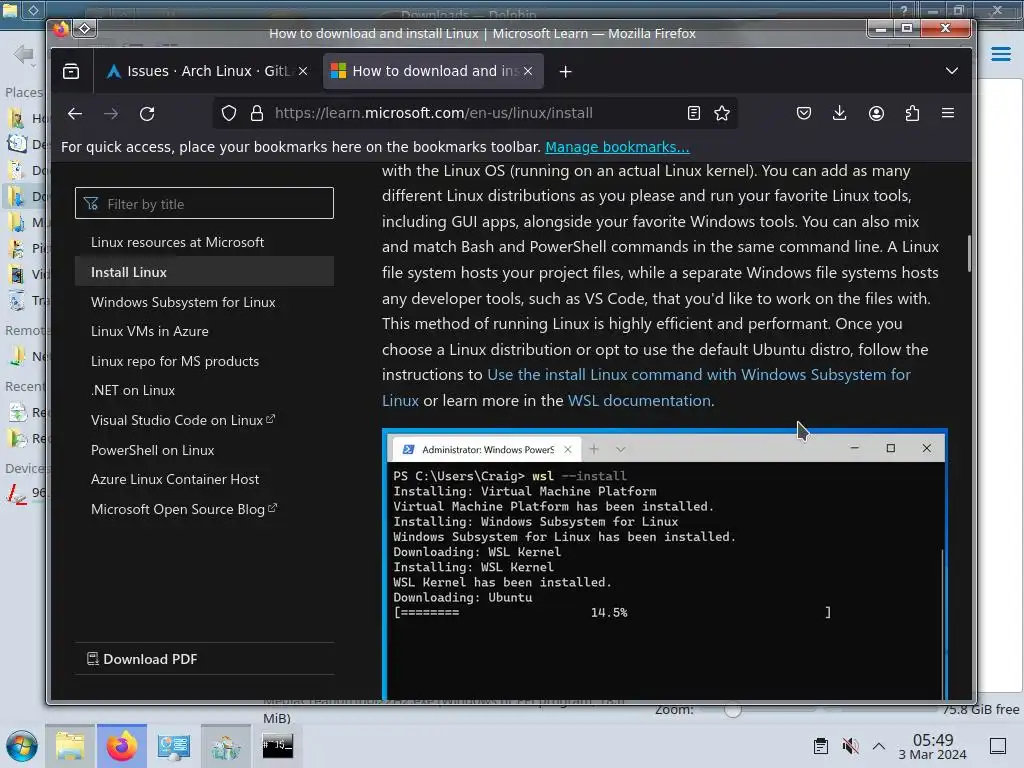Bookmark this page with the star
The width and height of the screenshot is (1024, 768).
(x=722, y=114)
